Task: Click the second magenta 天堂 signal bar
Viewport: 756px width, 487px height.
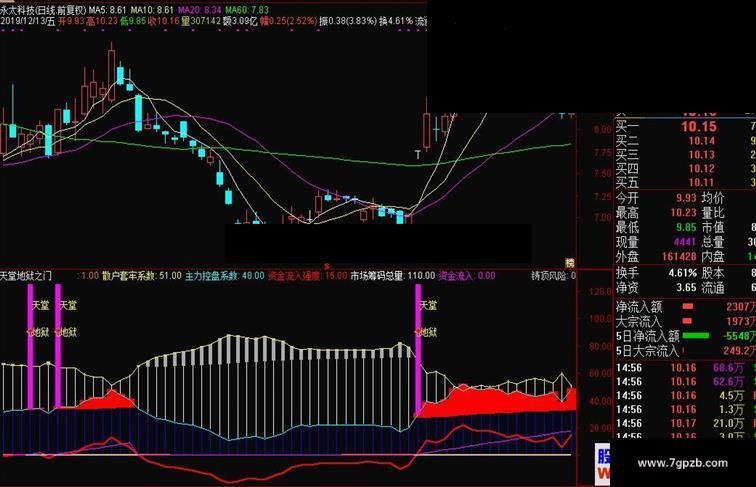Action: click(58, 347)
